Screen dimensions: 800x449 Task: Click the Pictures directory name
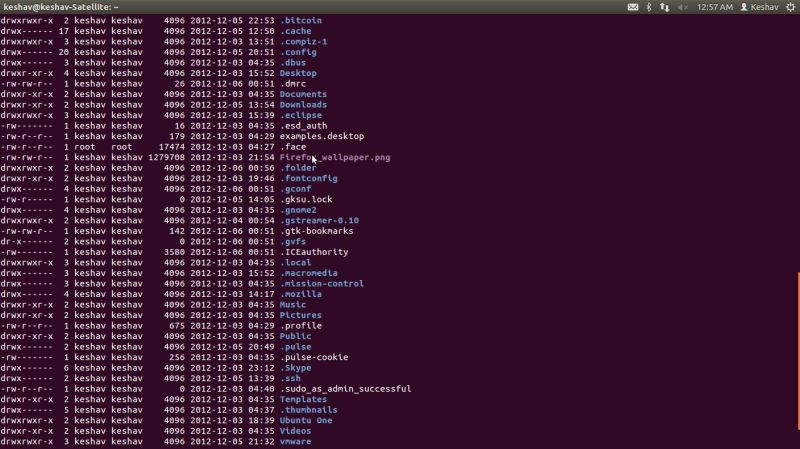(x=301, y=315)
